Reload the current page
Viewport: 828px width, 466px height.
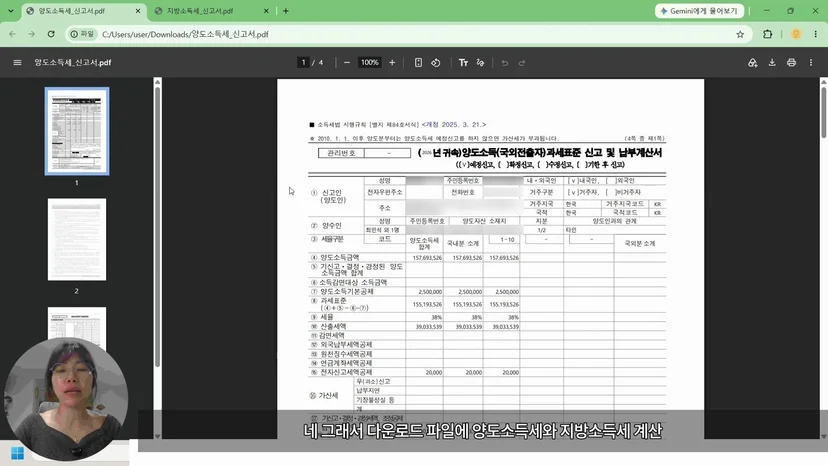[51, 34]
